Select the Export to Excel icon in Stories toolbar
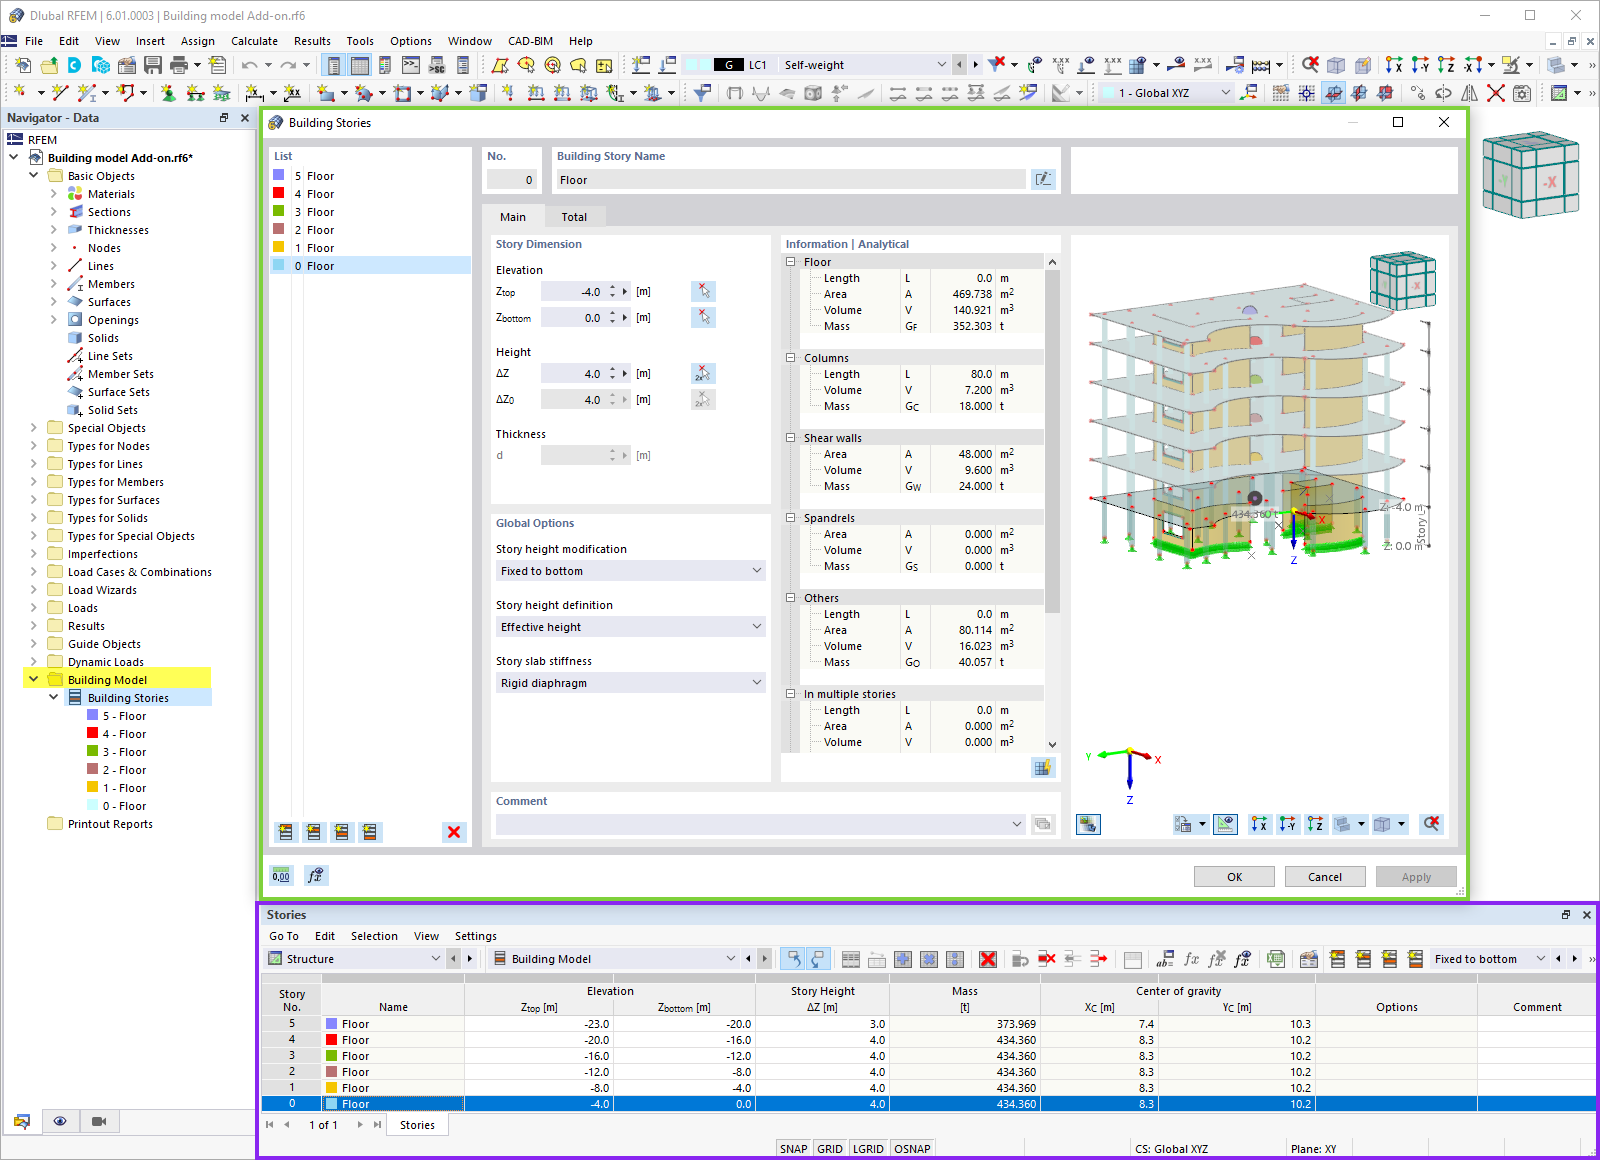Viewport: 1600px width, 1160px height. pos(1276,959)
